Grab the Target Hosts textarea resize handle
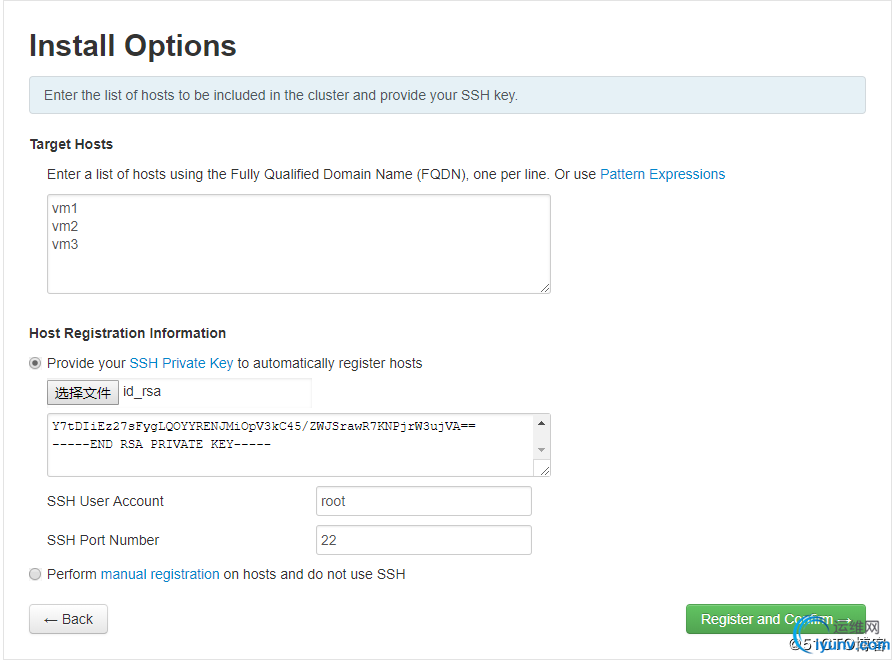The width and height of the screenshot is (896, 661). (x=545, y=288)
